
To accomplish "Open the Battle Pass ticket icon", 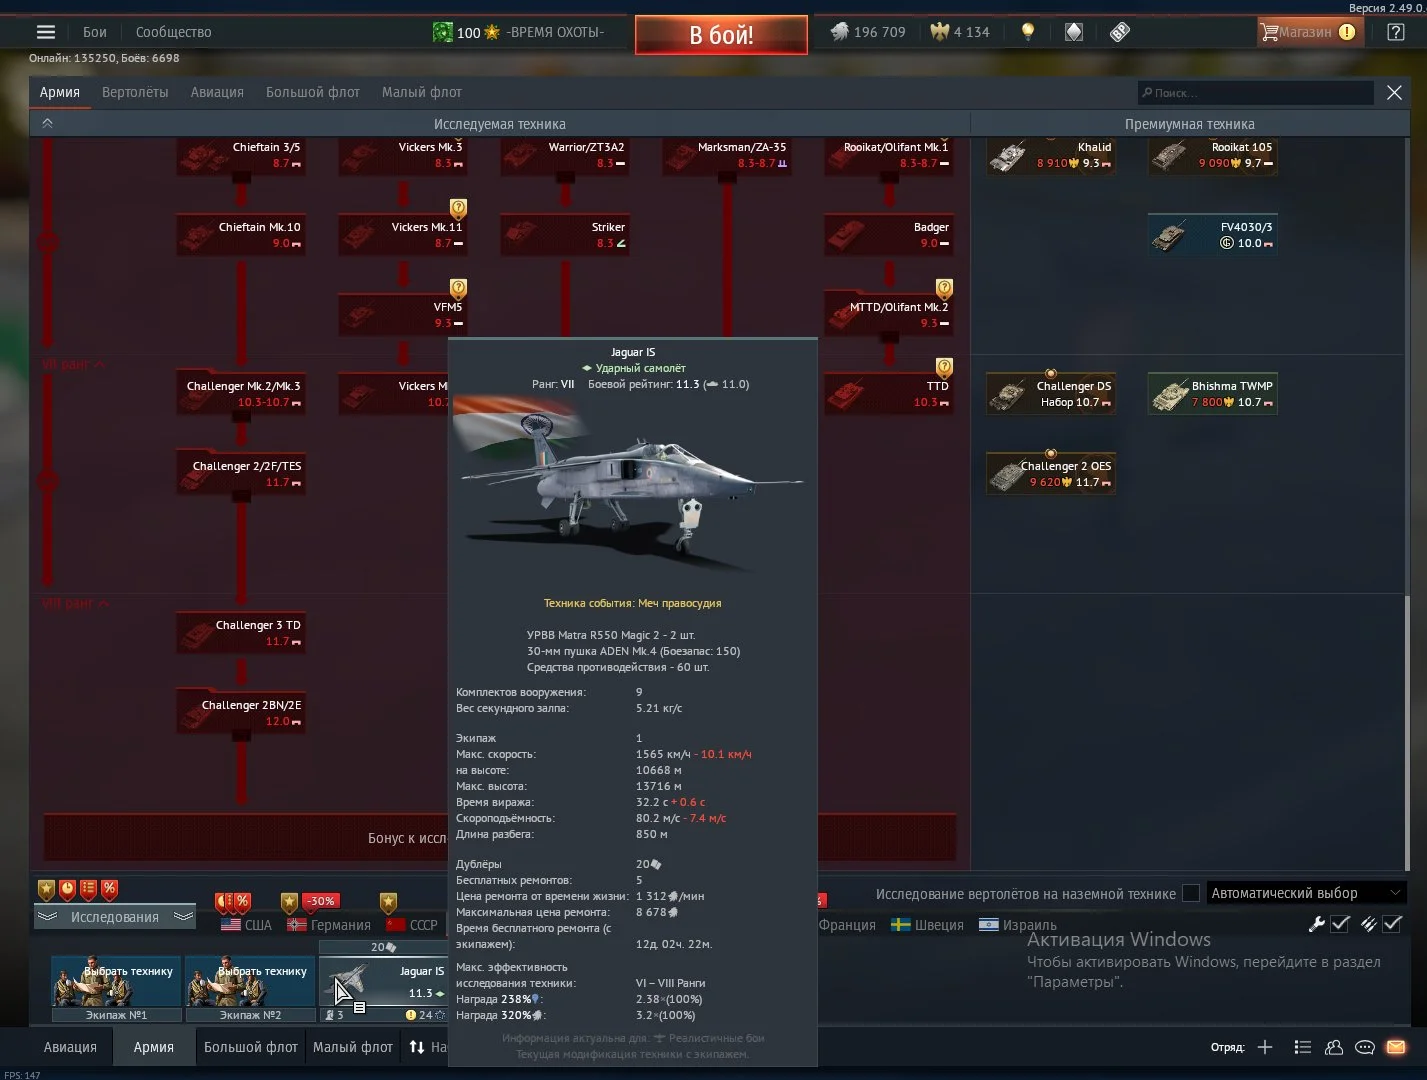I will [x=1120, y=32].
